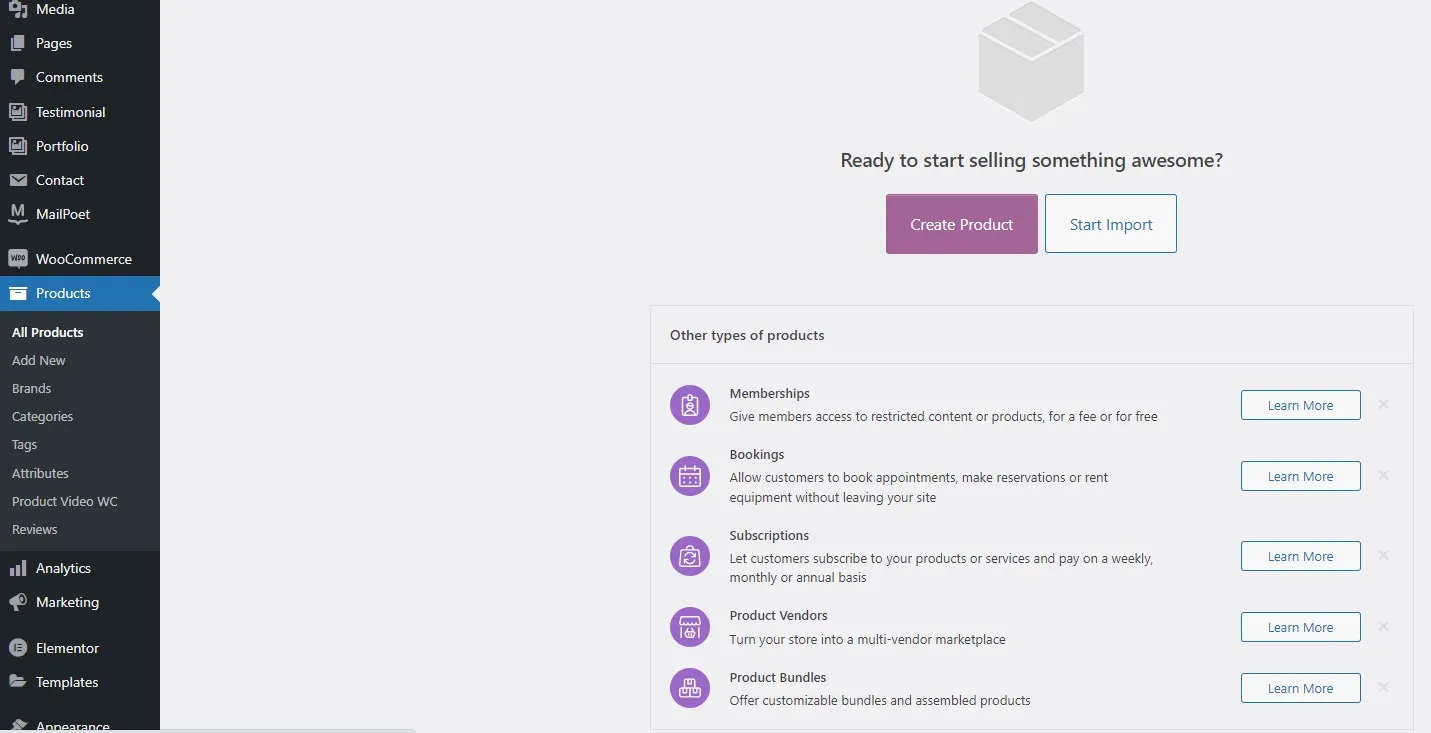Open the Comments menu

pyautogui.click(x=80, y=77)
